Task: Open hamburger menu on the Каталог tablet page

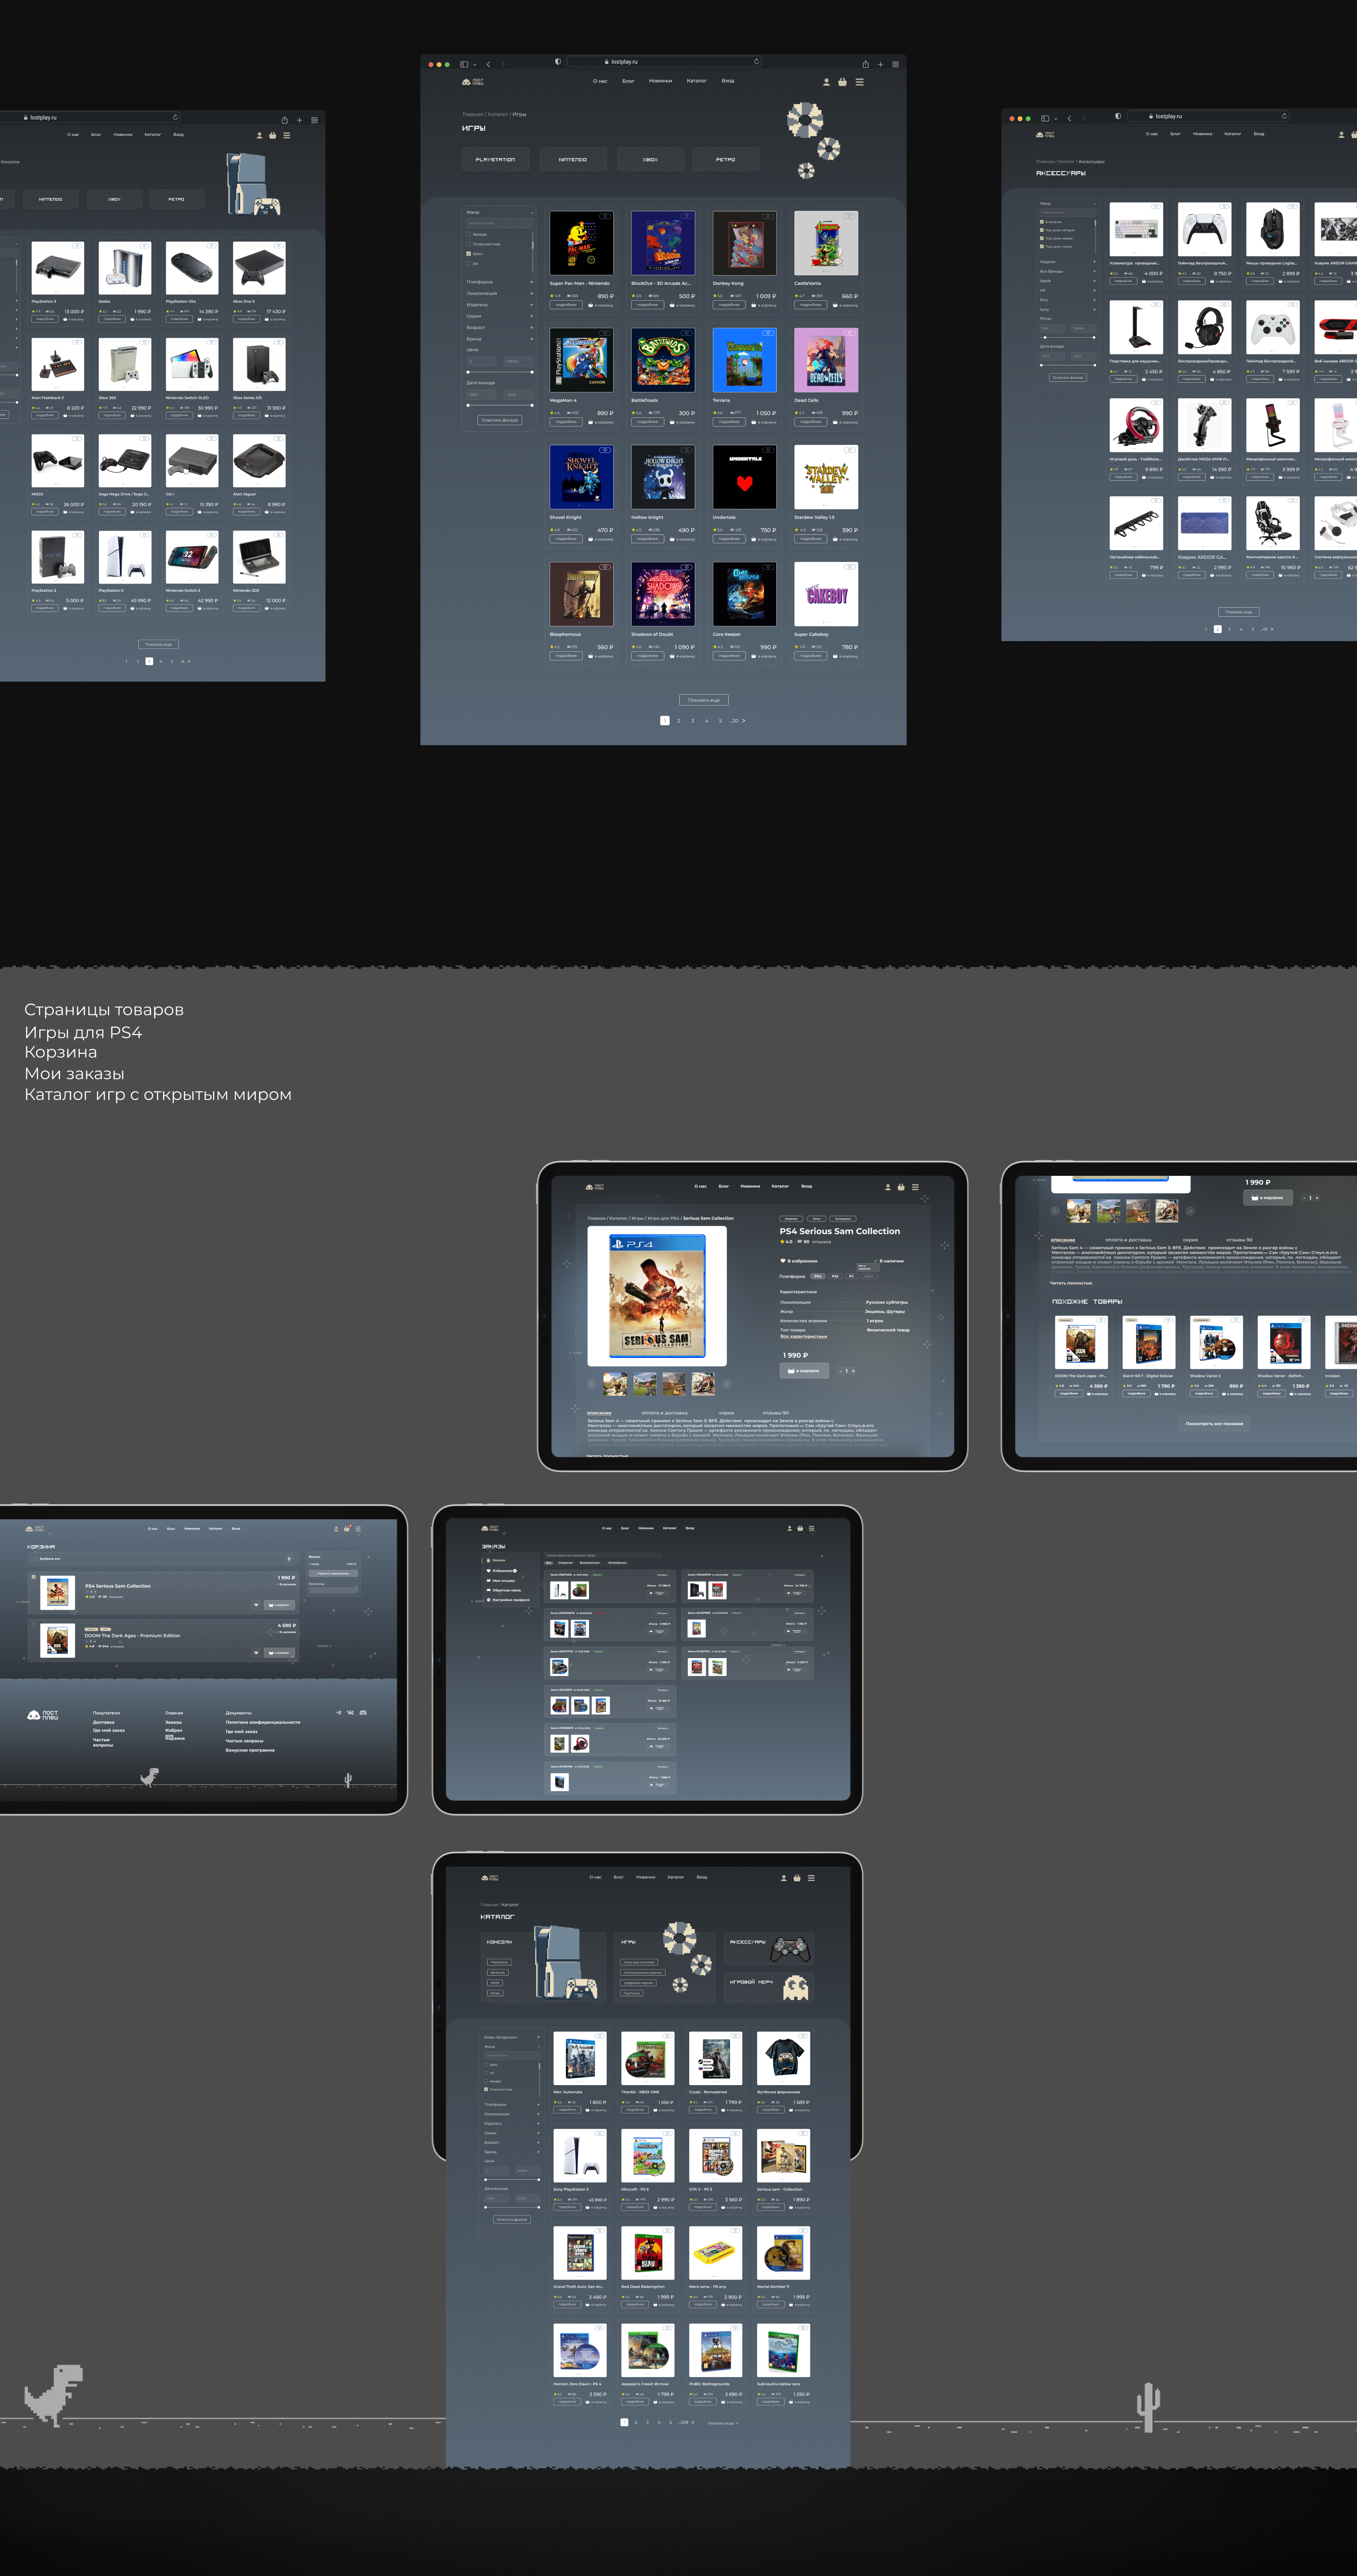Action: tap(811, 1878)
